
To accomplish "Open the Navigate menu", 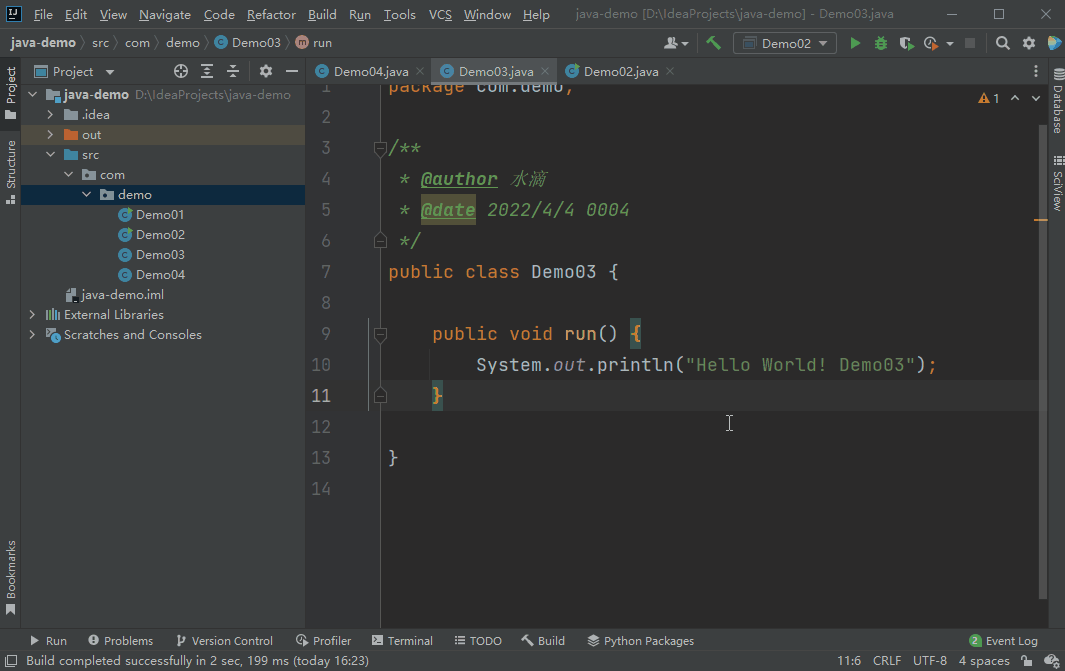I will click(164, 15).
